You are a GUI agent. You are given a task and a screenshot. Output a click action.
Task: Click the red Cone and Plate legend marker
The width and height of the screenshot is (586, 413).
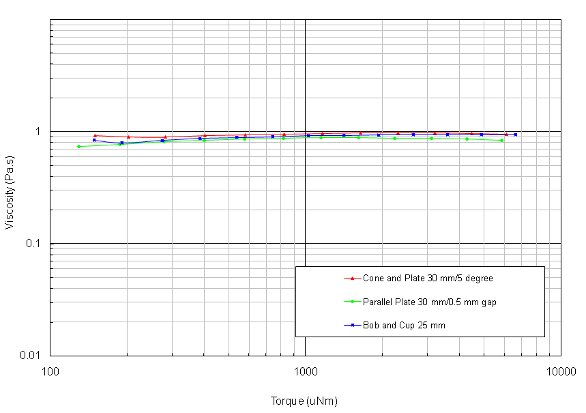tap(352, 278)
